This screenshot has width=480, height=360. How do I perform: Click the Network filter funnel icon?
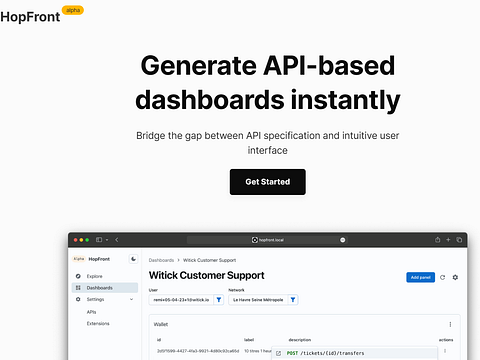pos(293,300)
